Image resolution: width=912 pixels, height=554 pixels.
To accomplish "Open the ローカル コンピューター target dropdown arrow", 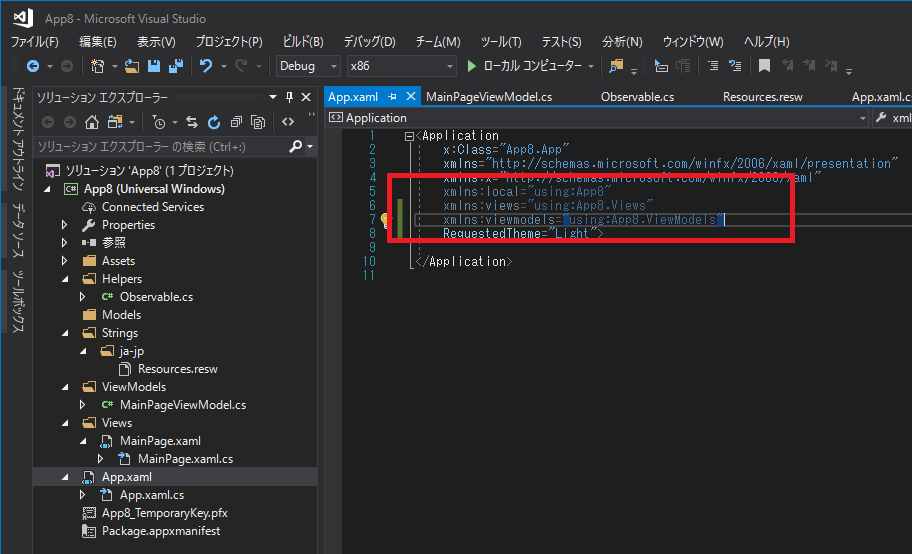I will (x=591, y=66).
